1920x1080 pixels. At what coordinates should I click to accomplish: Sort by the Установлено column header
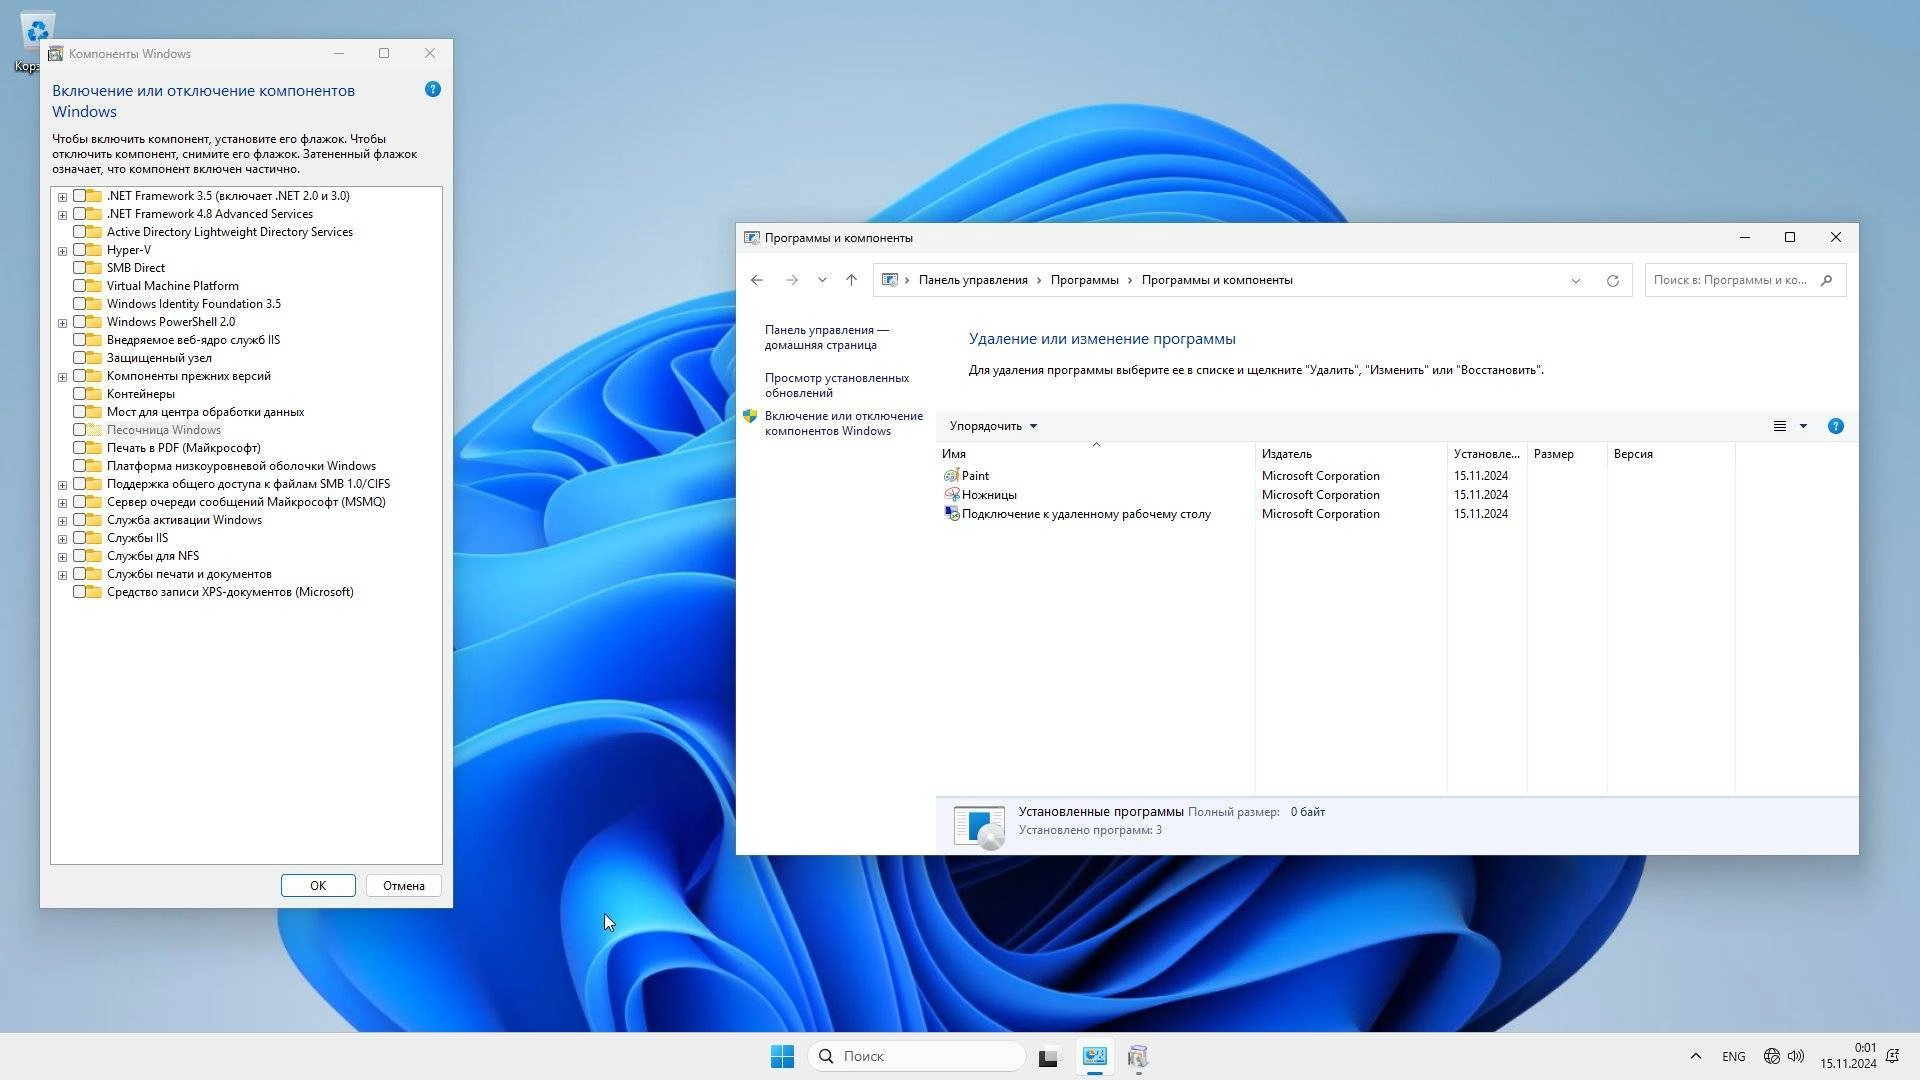pyautogui.click(x=1487, y=454)
